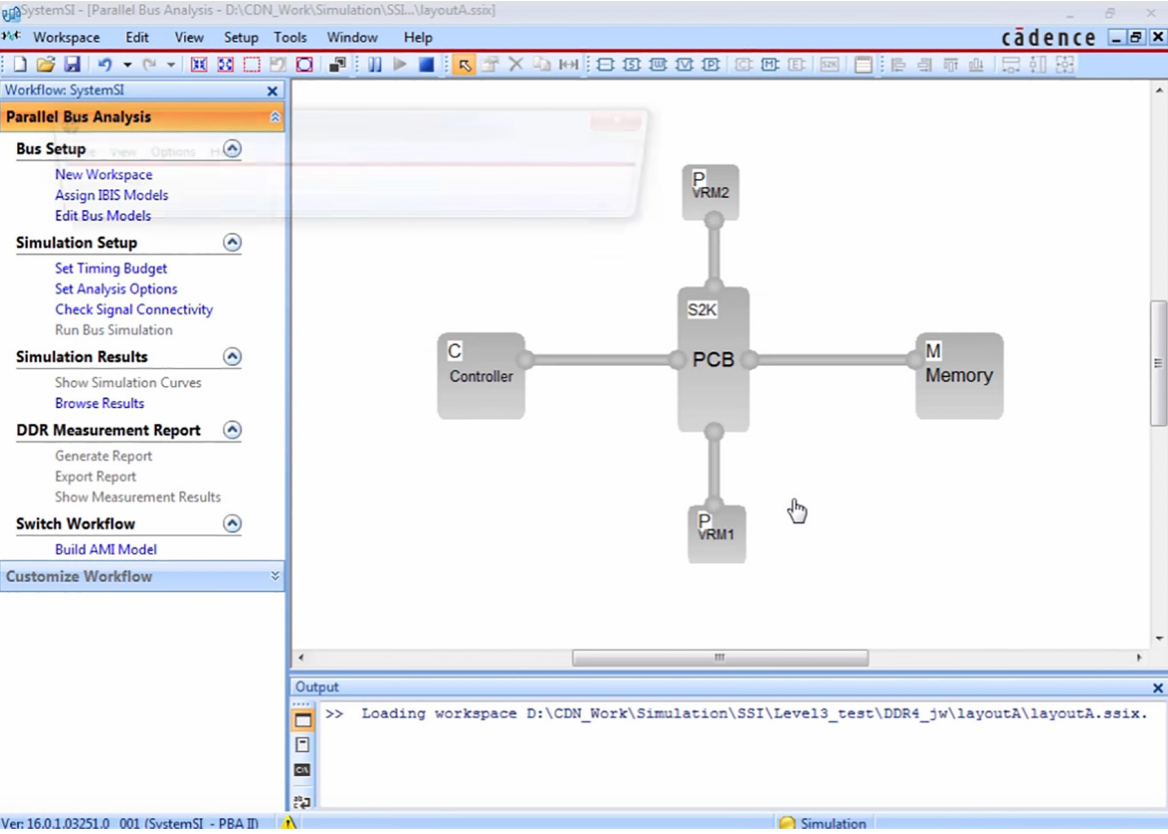Screen dimensions: 1168x834
Task: Click the Redo arrow icon
Action: pyautogui.click(x=150, y=65)
